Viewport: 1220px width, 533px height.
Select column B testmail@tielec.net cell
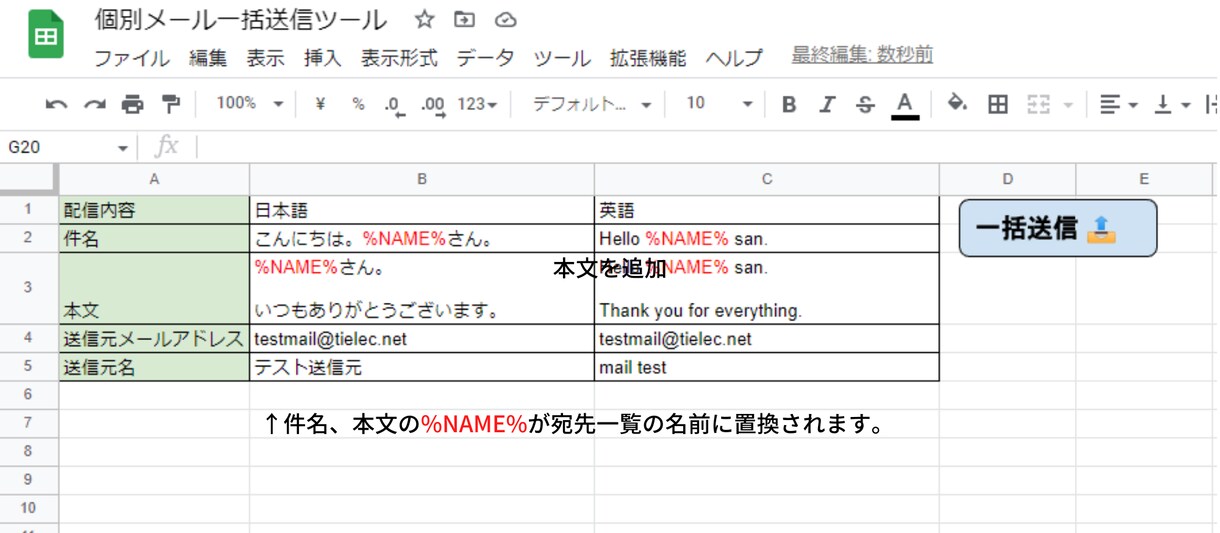[x=422, y=339]
